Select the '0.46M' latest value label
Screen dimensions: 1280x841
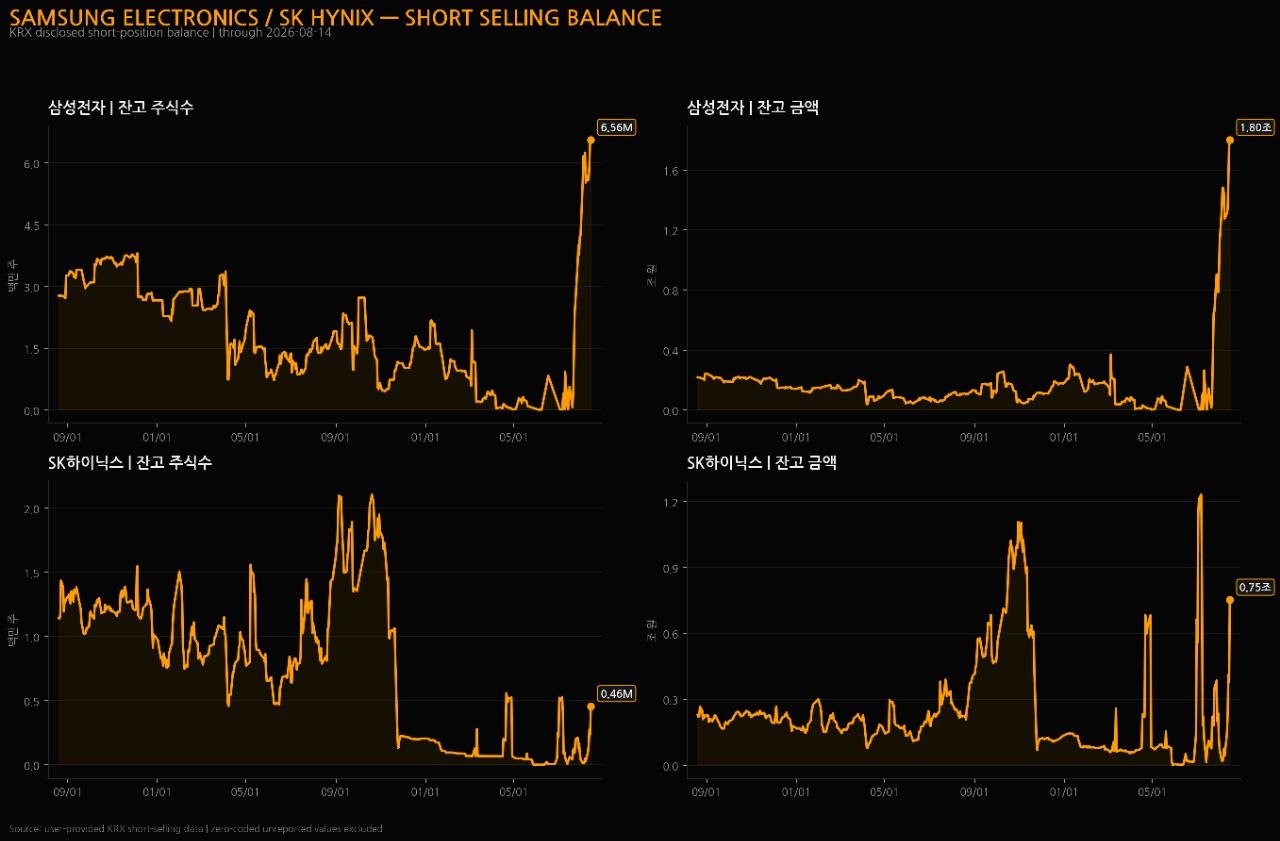pyautogui.click(x=617, y=693)
